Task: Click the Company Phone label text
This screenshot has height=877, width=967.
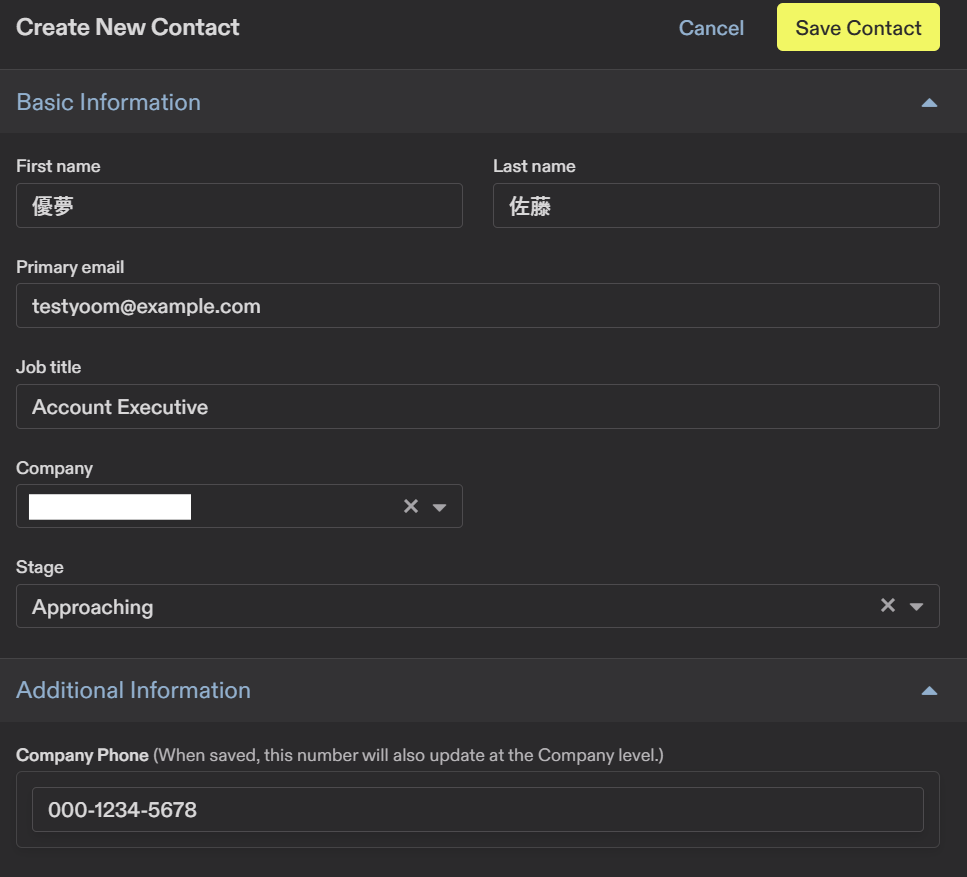Action: 82,755
